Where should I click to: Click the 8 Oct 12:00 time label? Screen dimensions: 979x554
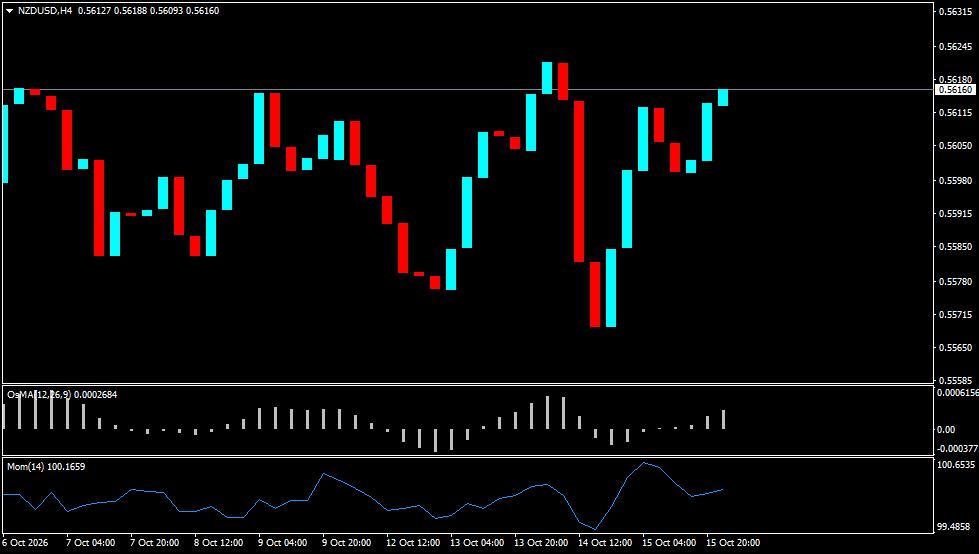click(219, 543)
